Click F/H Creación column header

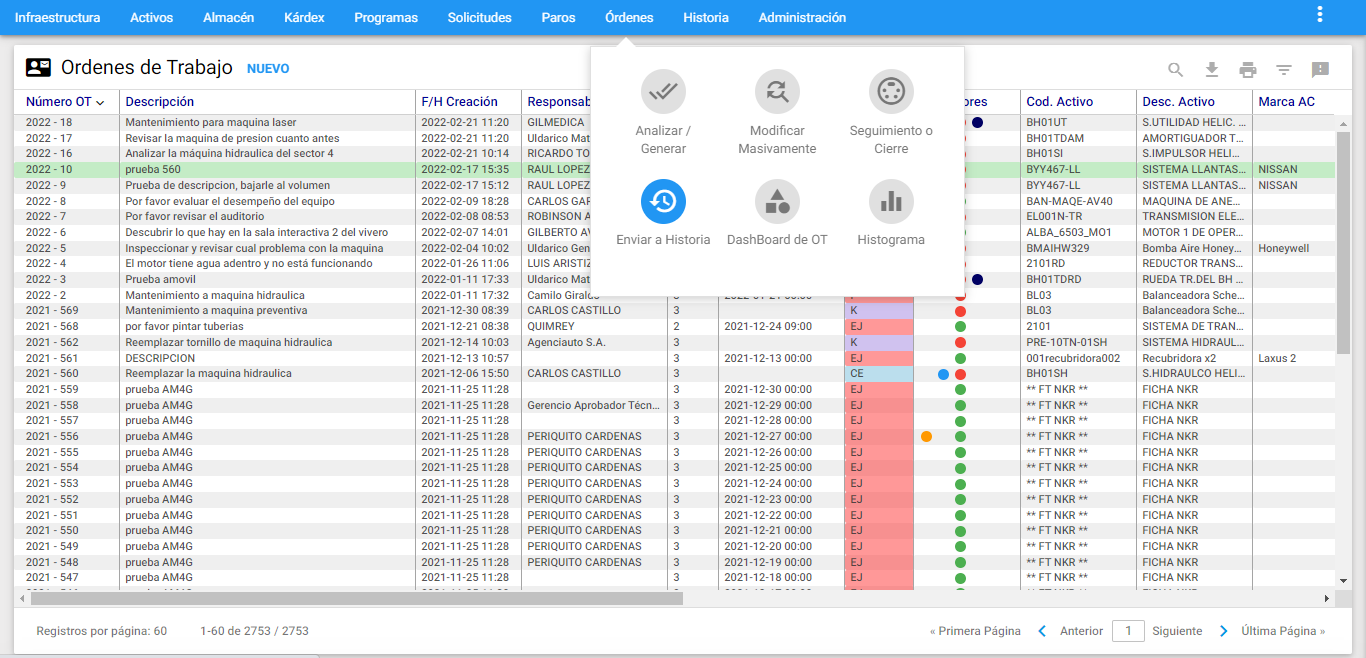click(459, 102)
